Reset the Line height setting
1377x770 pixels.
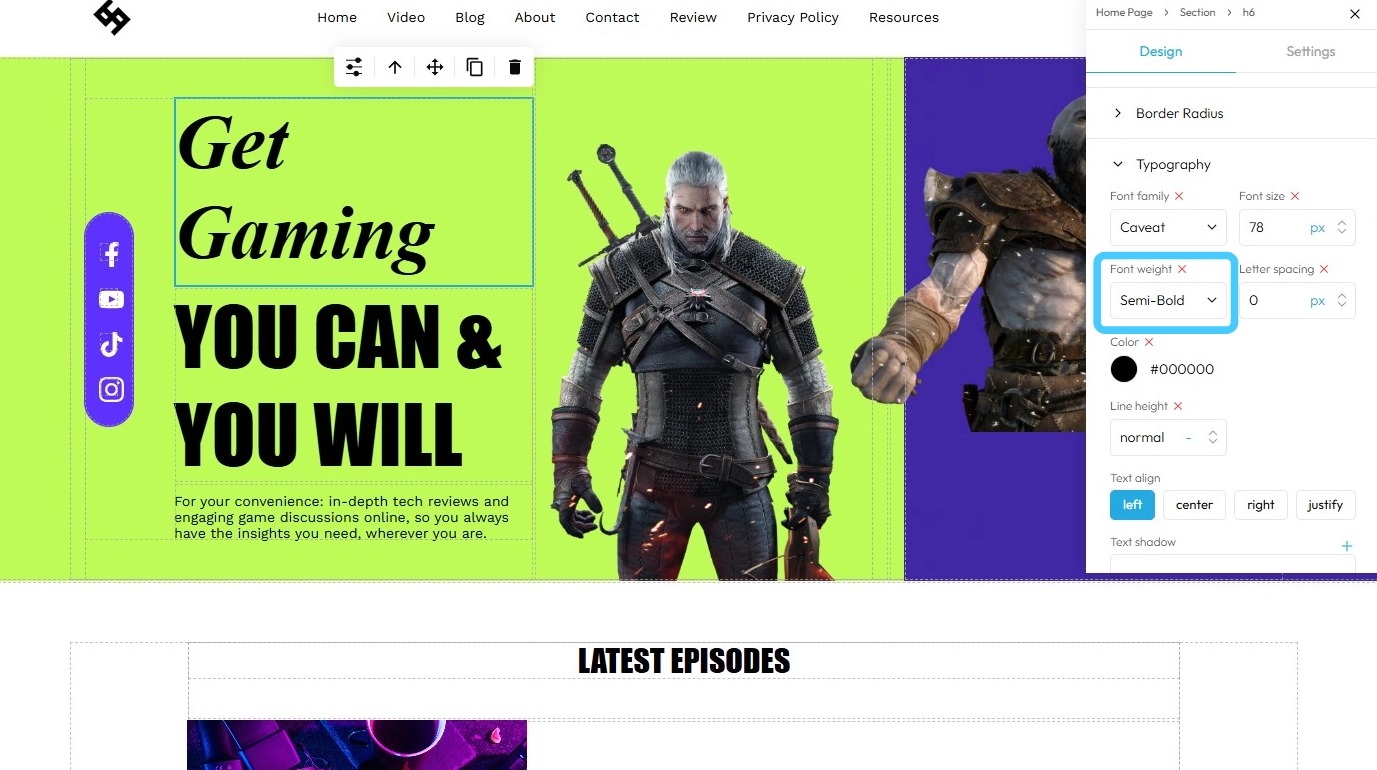point(1178,406)
